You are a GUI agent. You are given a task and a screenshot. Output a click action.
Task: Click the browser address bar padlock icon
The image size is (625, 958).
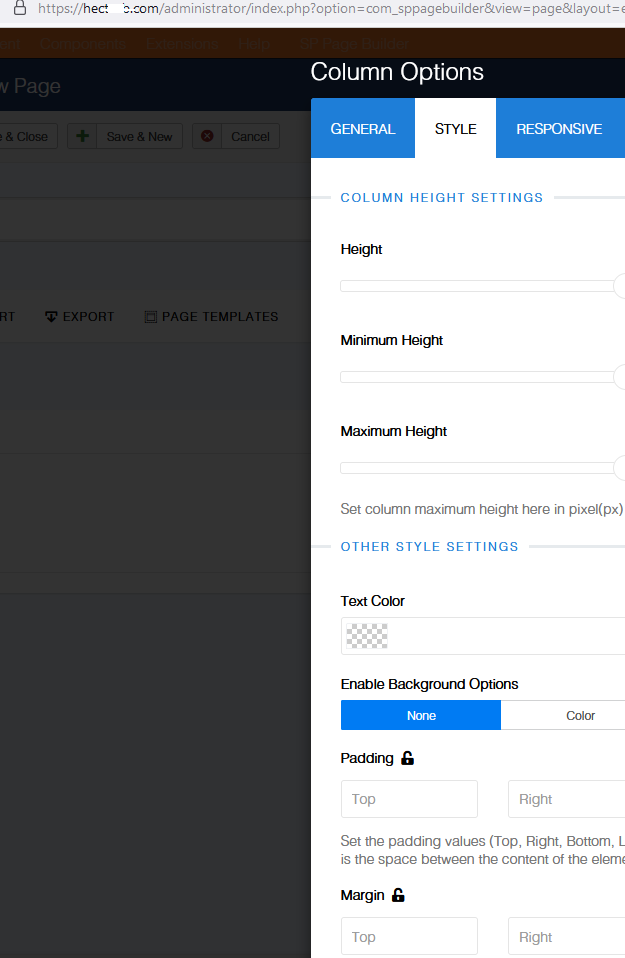click(19, 8)
